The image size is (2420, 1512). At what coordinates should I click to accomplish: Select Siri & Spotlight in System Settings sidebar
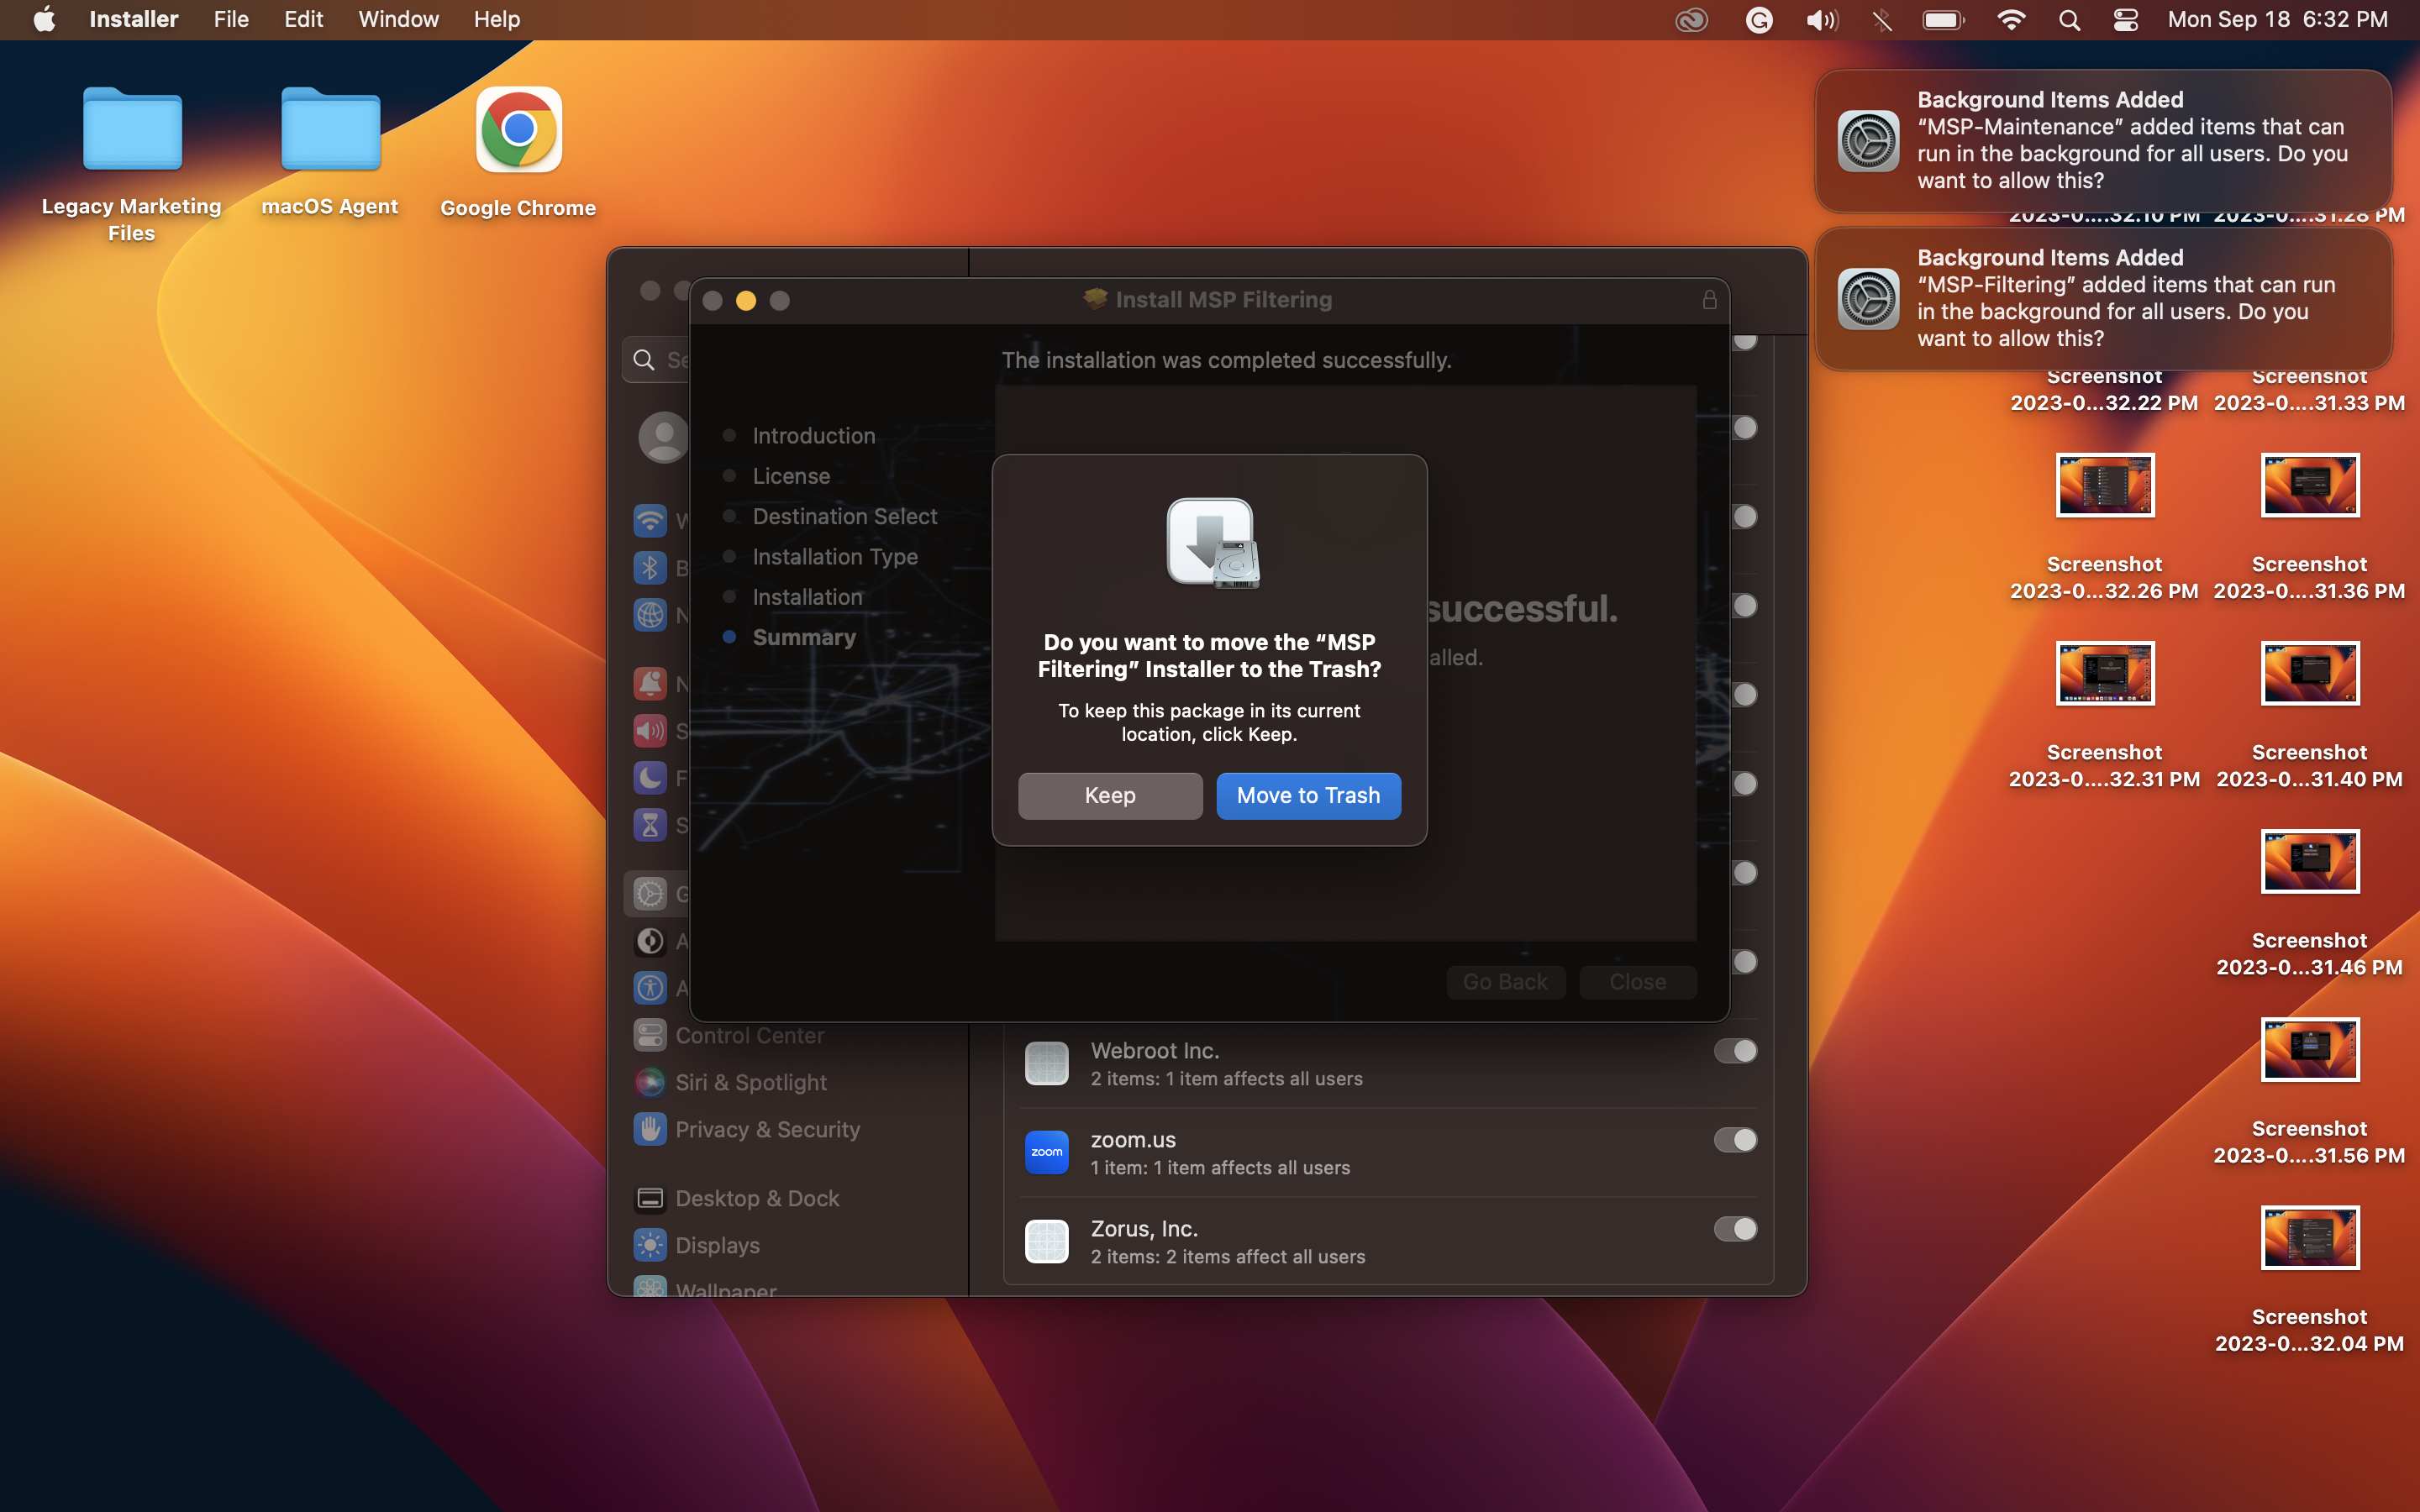click(x=750, y=1082)
